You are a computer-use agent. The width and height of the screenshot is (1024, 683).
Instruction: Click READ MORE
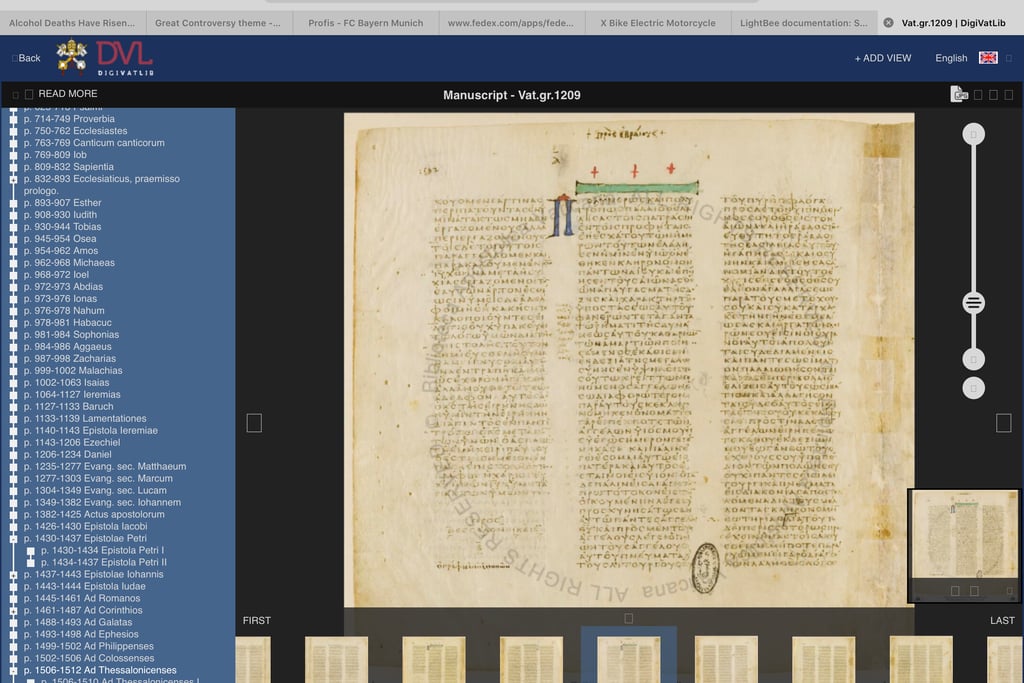tap(68, 94)
